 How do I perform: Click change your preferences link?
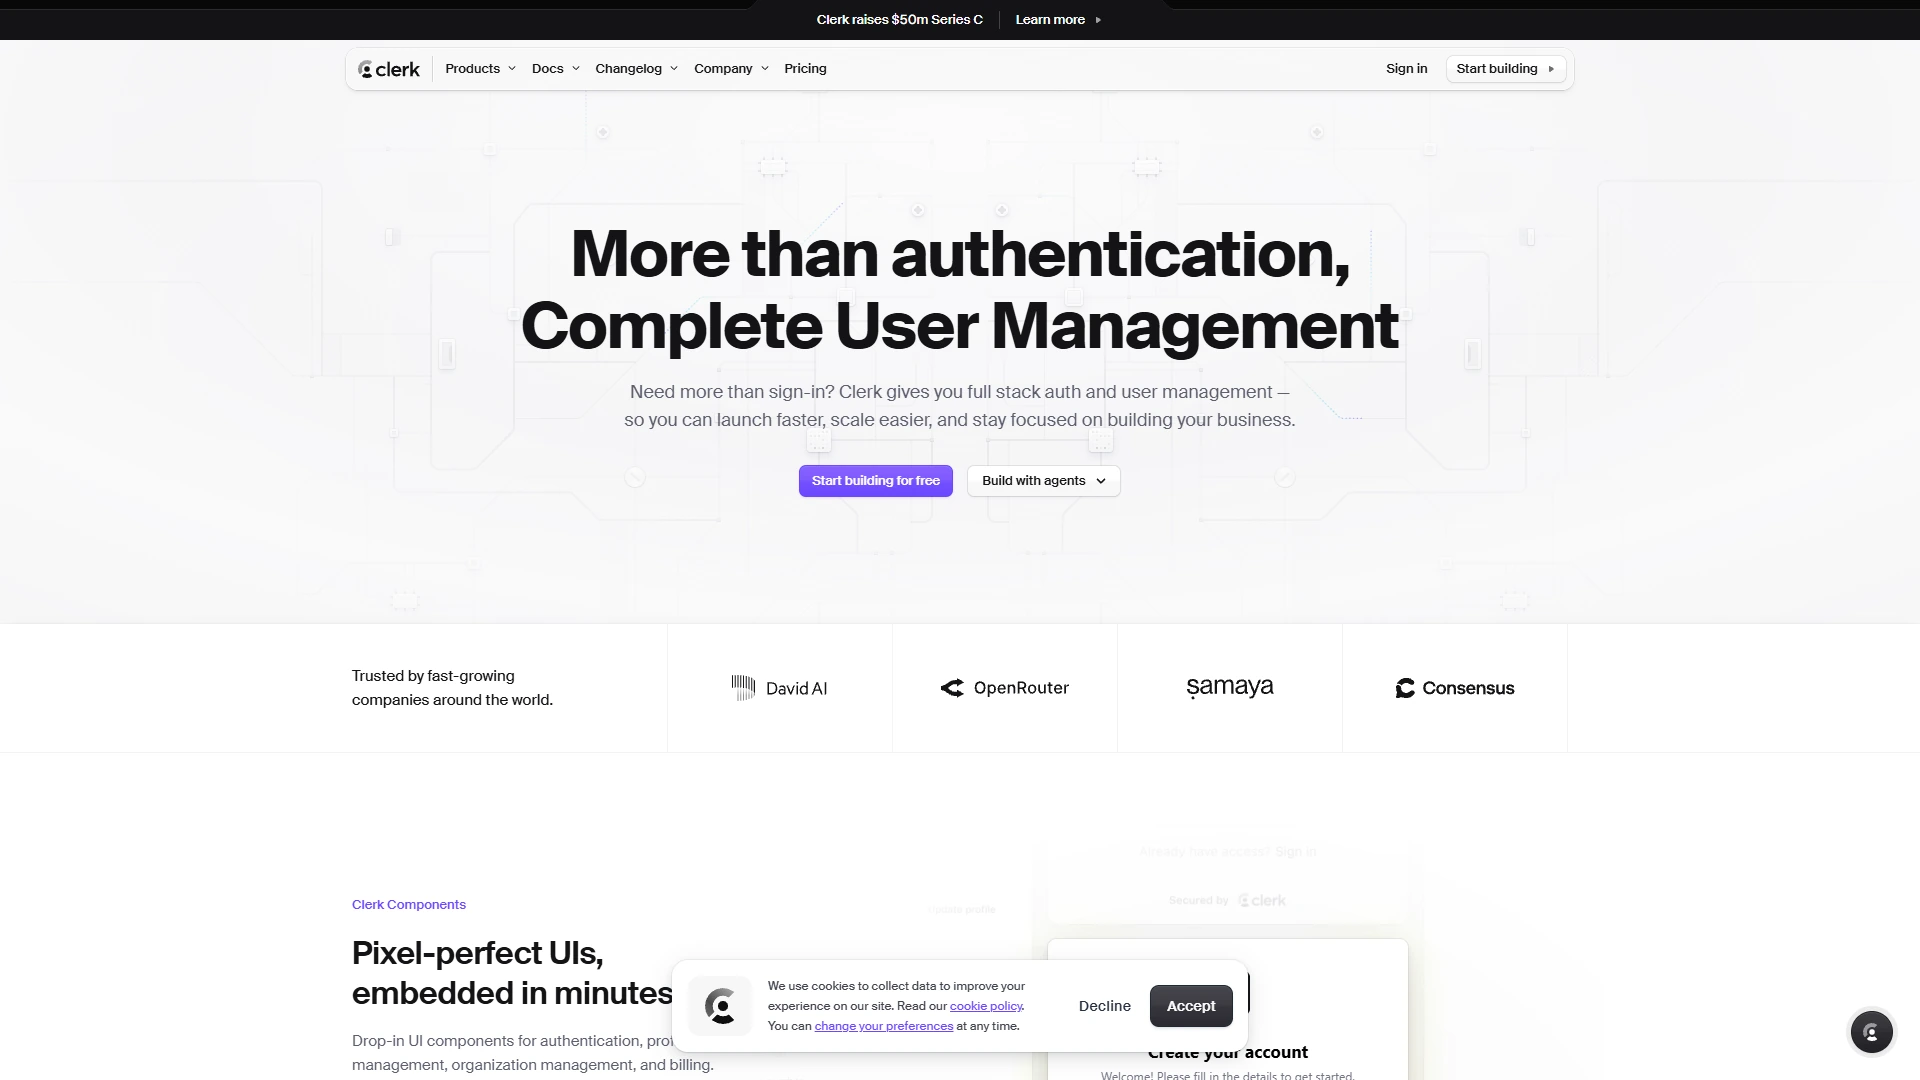(883, 1026)
